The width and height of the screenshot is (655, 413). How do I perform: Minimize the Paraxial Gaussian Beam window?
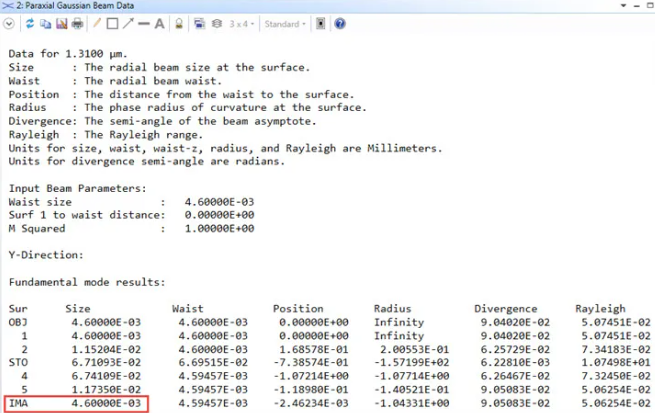pos(636,6)
